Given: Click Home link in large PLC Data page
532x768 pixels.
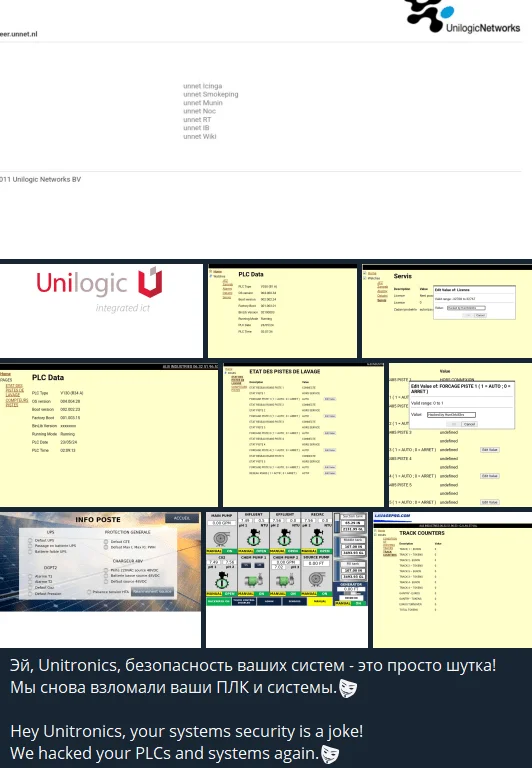Looking at the screenshot, I should pyautogui.click(x=5, y=374).
